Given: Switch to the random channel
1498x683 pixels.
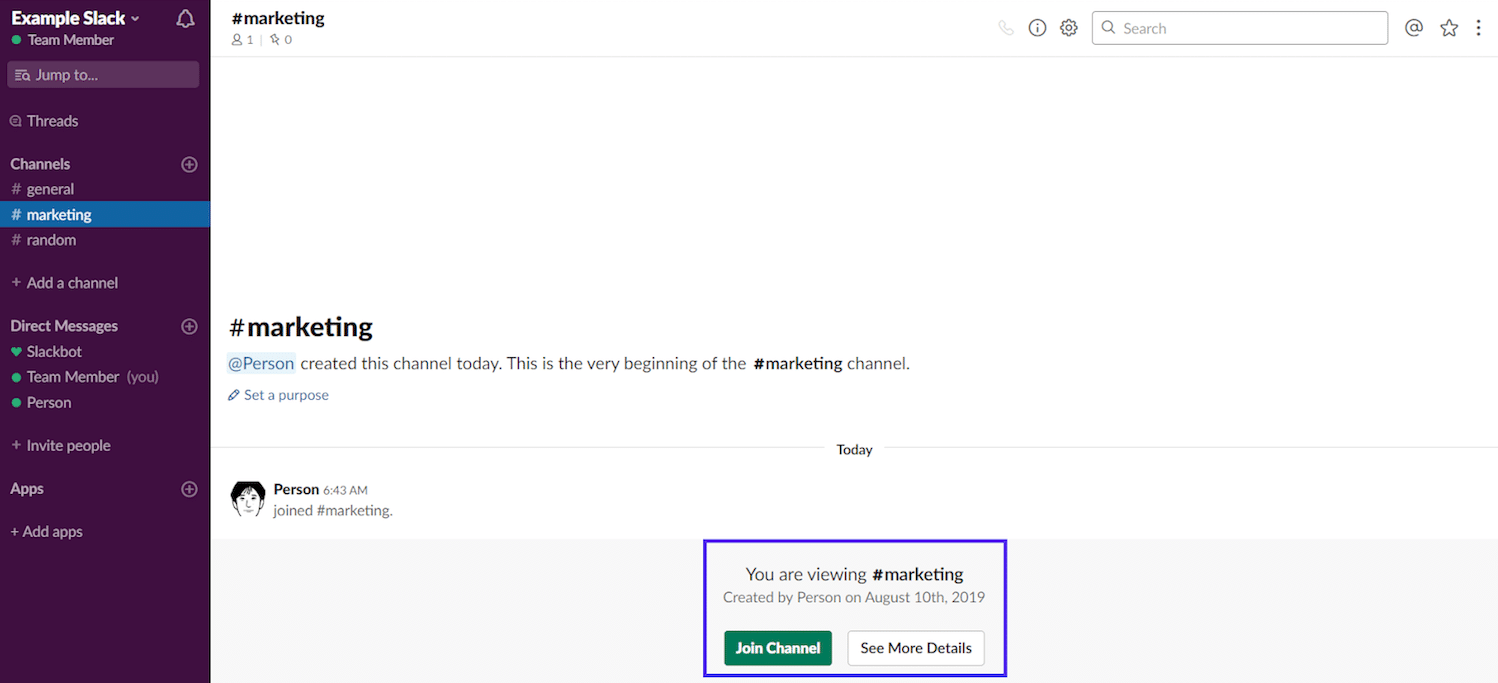Looking at the screenshot, I should 51,240.
